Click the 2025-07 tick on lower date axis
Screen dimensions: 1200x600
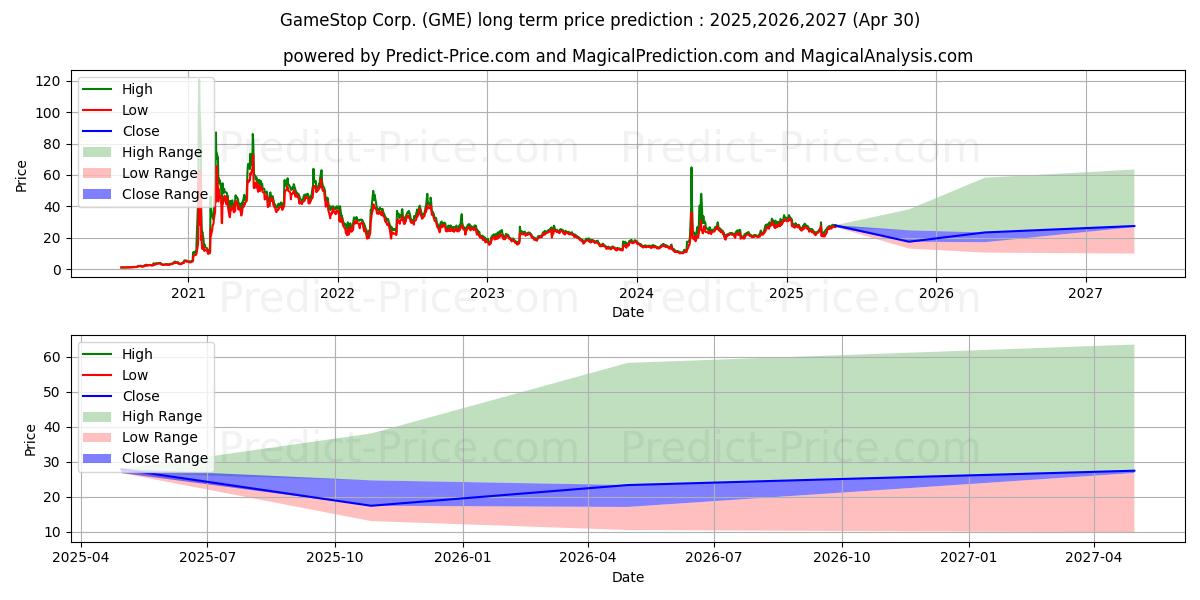pyautogui.click(x=208, y=558)
